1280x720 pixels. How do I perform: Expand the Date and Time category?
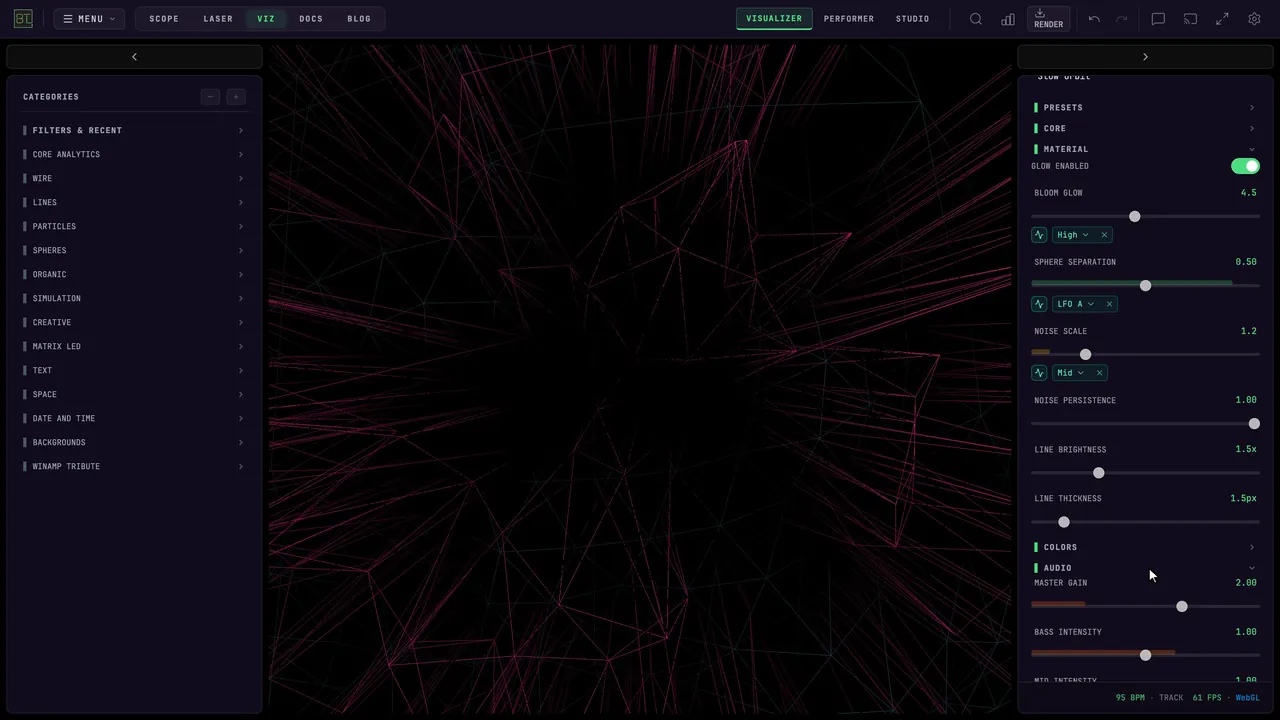tap(134, 418)
